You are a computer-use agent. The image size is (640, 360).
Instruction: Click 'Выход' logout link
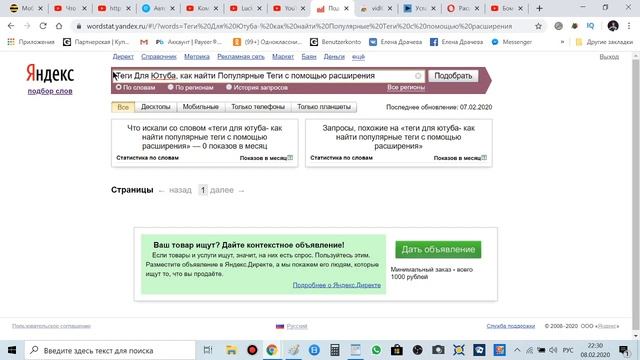point(609,57)
